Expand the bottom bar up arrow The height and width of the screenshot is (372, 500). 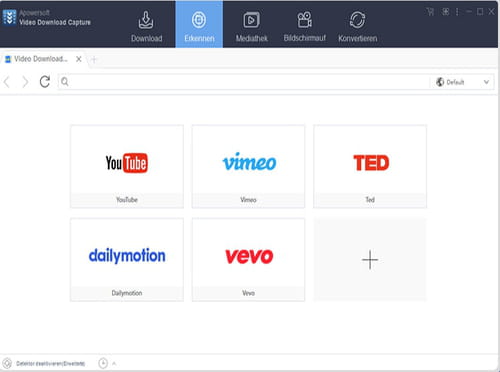click(x=114, y=363)
